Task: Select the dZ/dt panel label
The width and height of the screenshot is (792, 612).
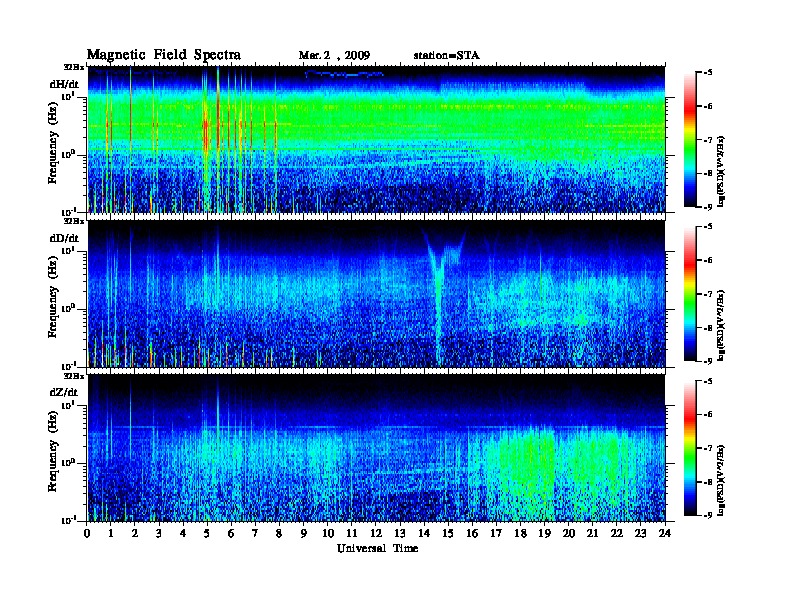Action: 64,392
